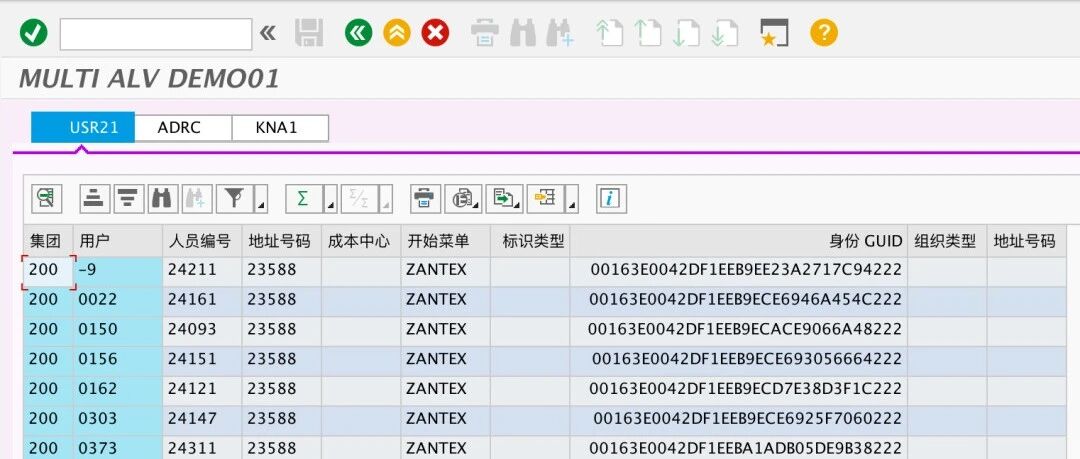Switch to the ADRC tab
Image resolution: width=1080 pixels, height=459 pixels.
pyautogui.click(x=183, y=128)
